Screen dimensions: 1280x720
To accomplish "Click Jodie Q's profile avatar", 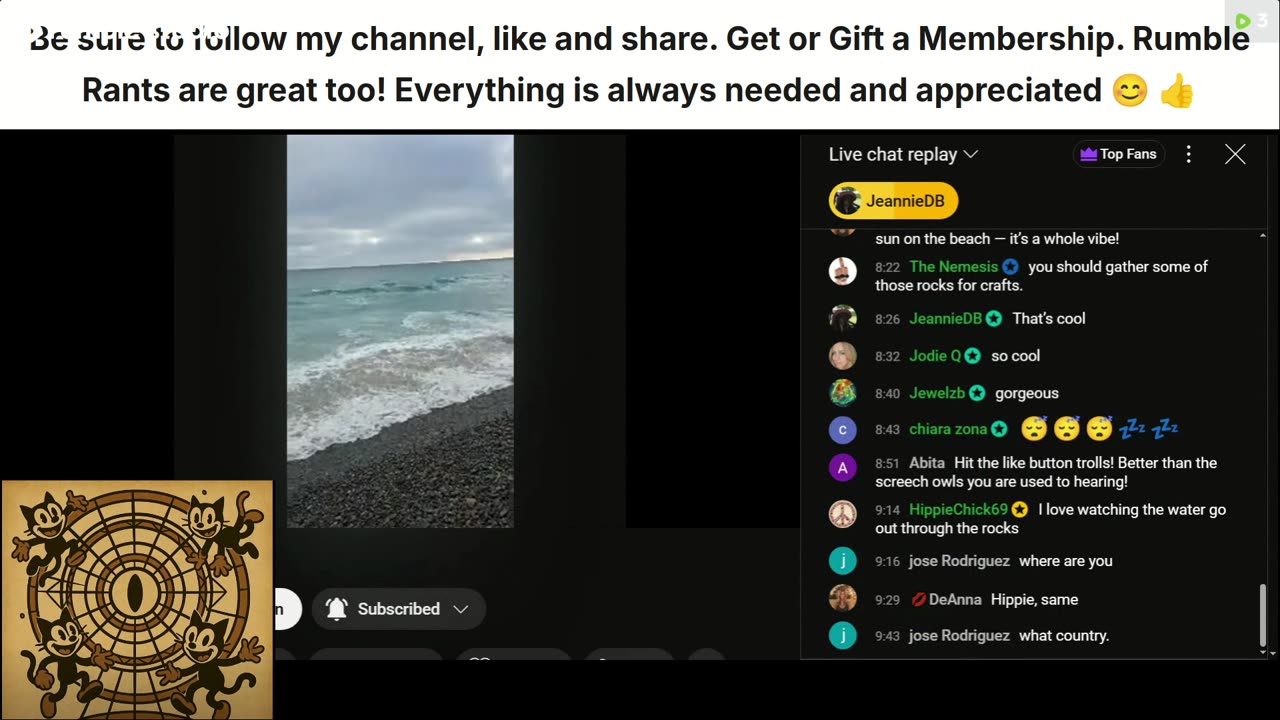I will click(x=843, y=355).
